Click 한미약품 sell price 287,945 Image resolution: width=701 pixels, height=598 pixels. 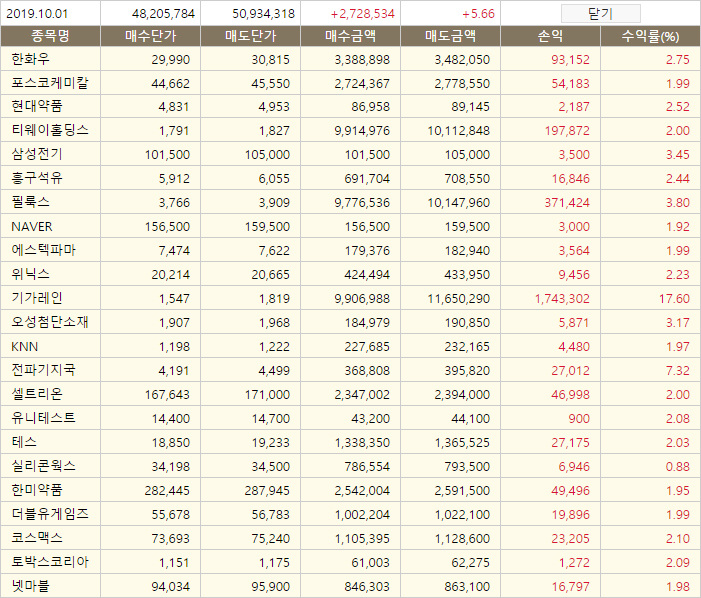pos(267,491)
